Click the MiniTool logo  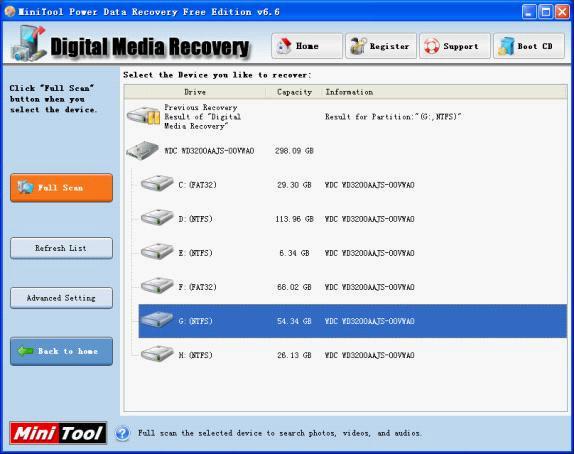click(x=58, y=433)
